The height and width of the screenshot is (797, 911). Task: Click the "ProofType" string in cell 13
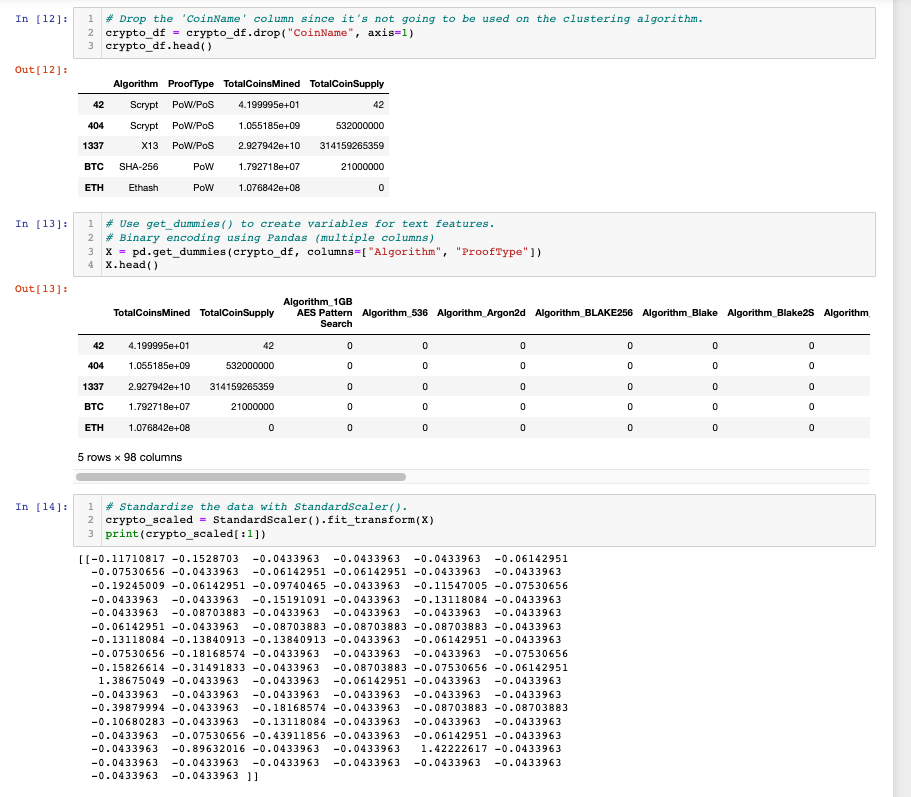pos(492,252)
